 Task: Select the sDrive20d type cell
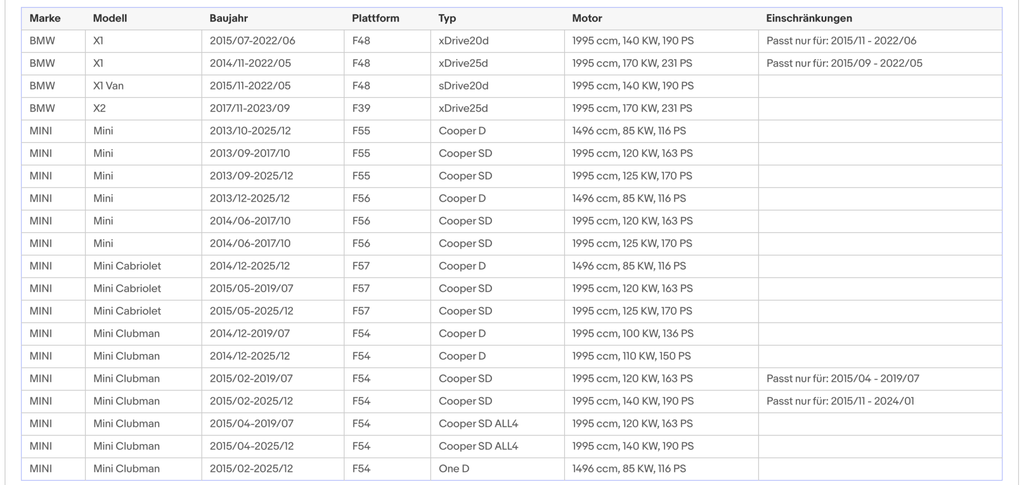click(x=498, y=86)
